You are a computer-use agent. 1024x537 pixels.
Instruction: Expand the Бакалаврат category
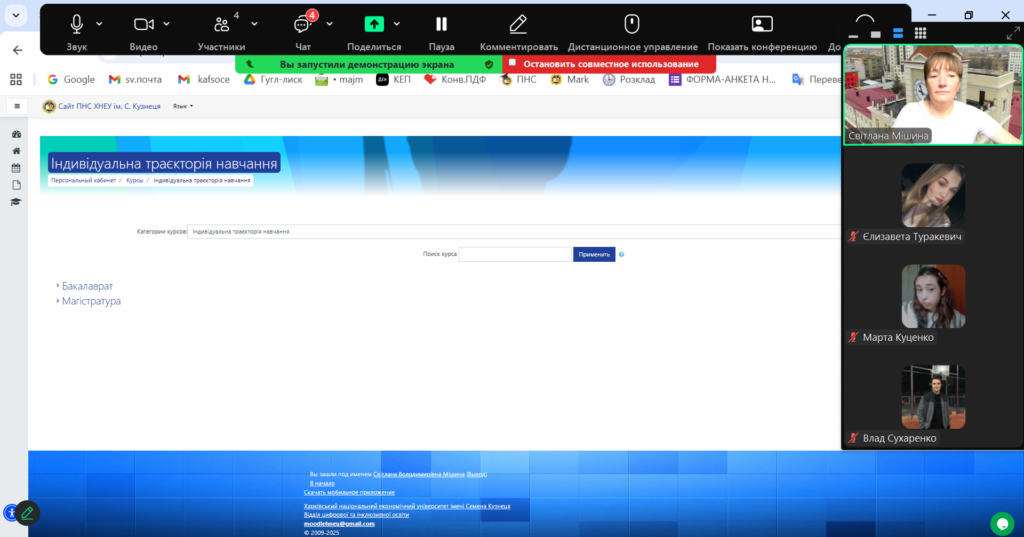[87, 286]
